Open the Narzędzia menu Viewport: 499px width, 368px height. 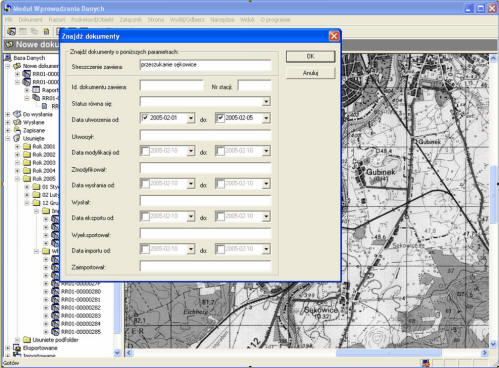pyautogui.click(x=222, y=20)
